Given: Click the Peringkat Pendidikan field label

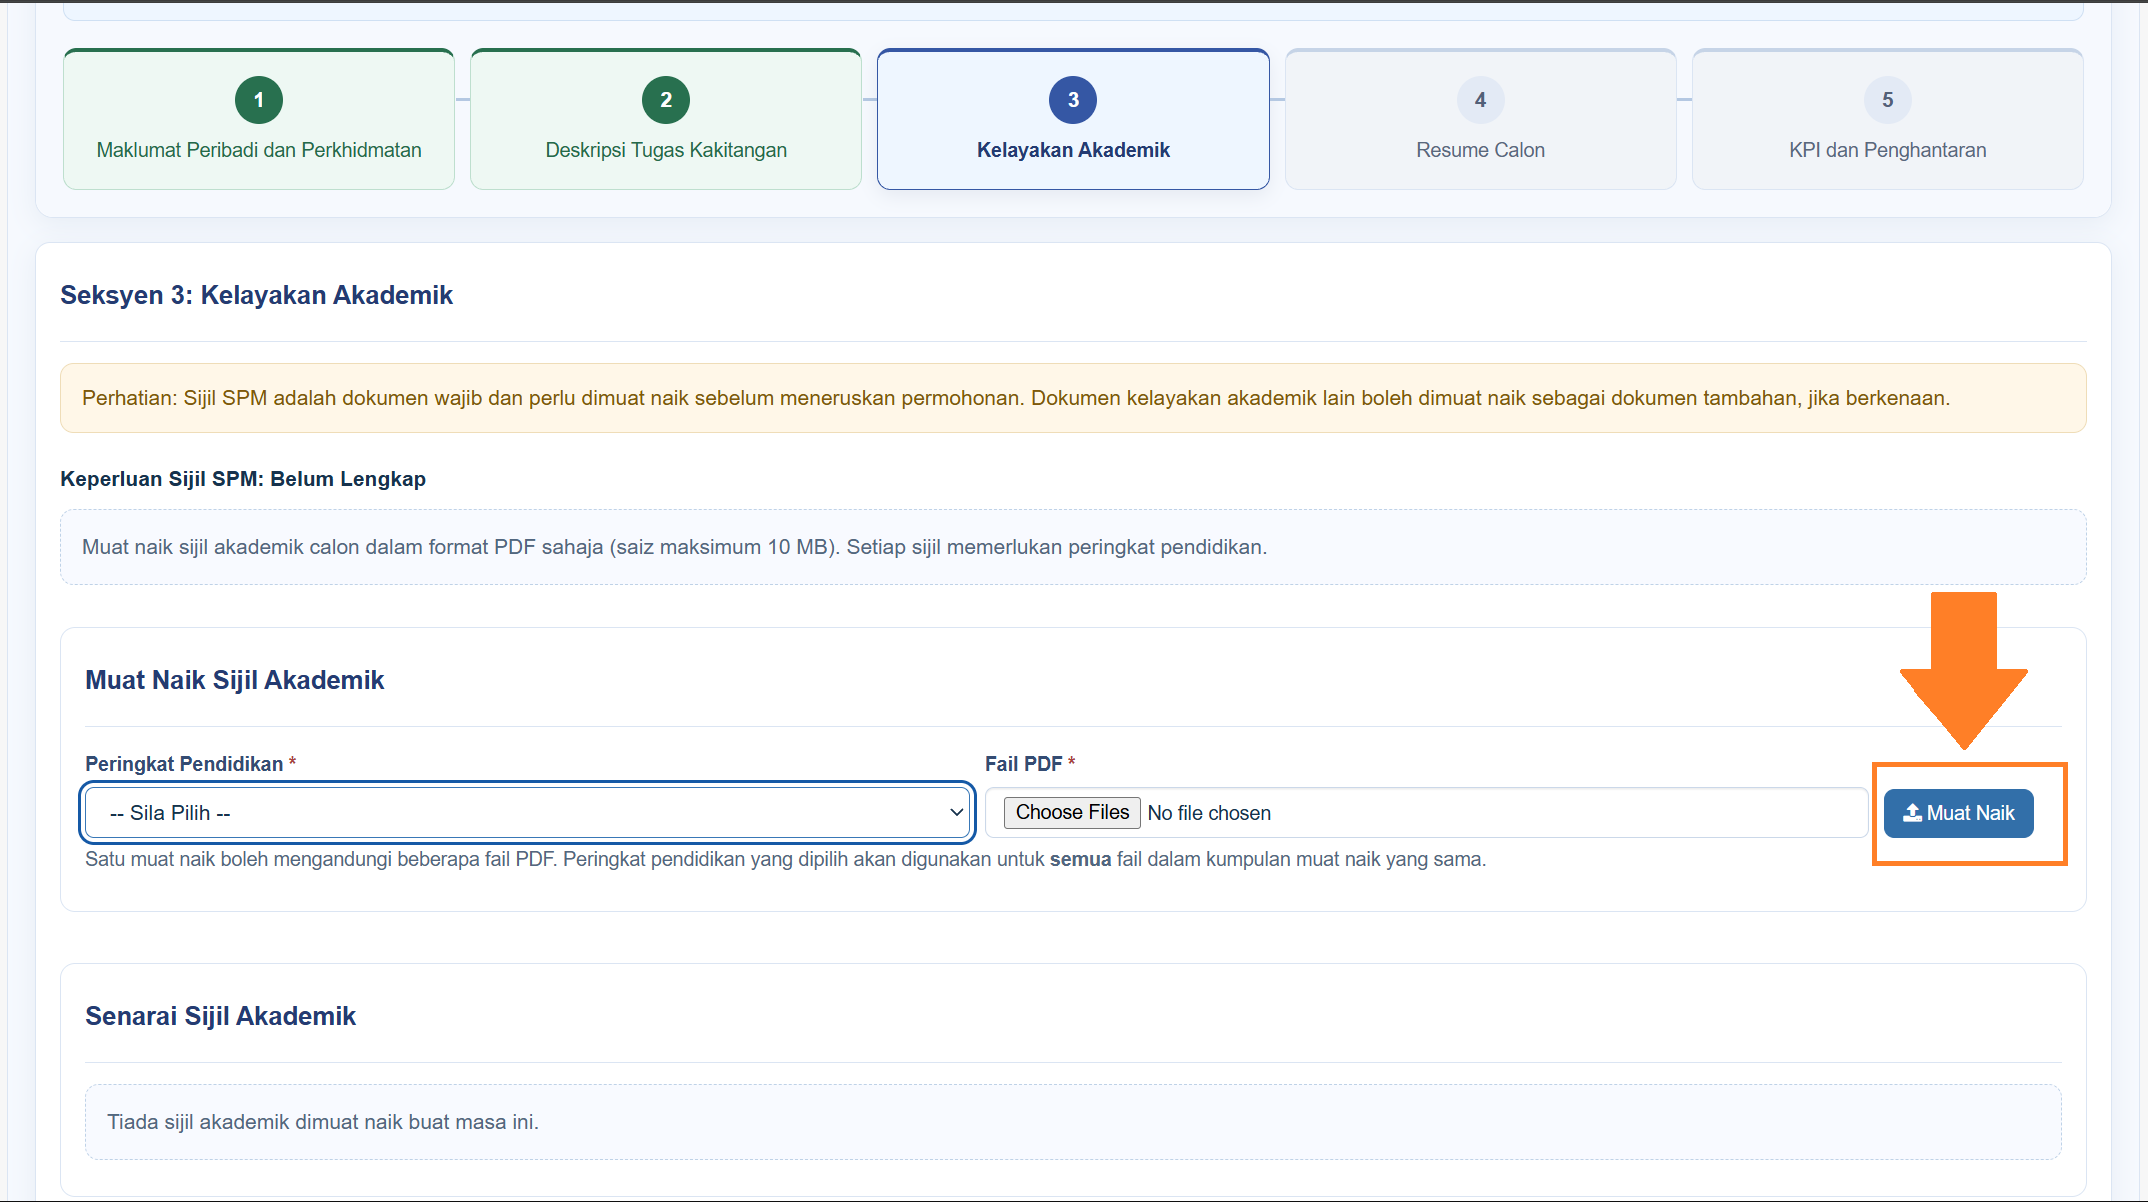Looking at the screenshot, I should [184, 764].
